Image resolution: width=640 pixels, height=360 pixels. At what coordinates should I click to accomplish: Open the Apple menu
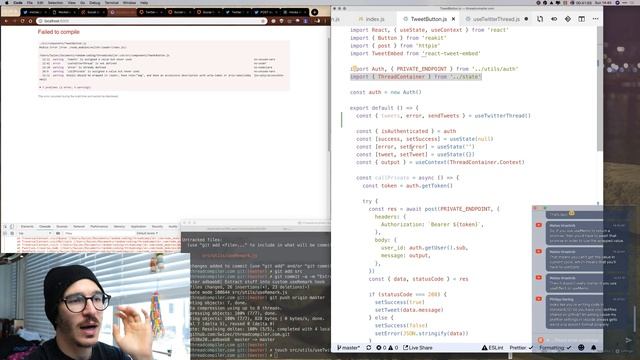[x=7, y=2]
